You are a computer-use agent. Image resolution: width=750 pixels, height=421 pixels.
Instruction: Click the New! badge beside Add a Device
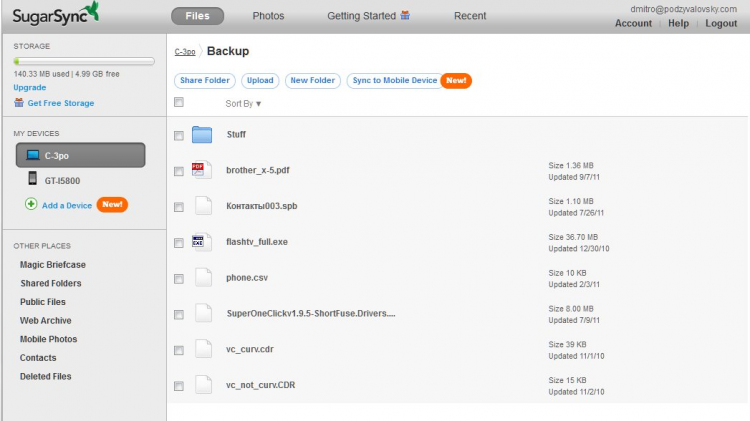tap(112, 204)
